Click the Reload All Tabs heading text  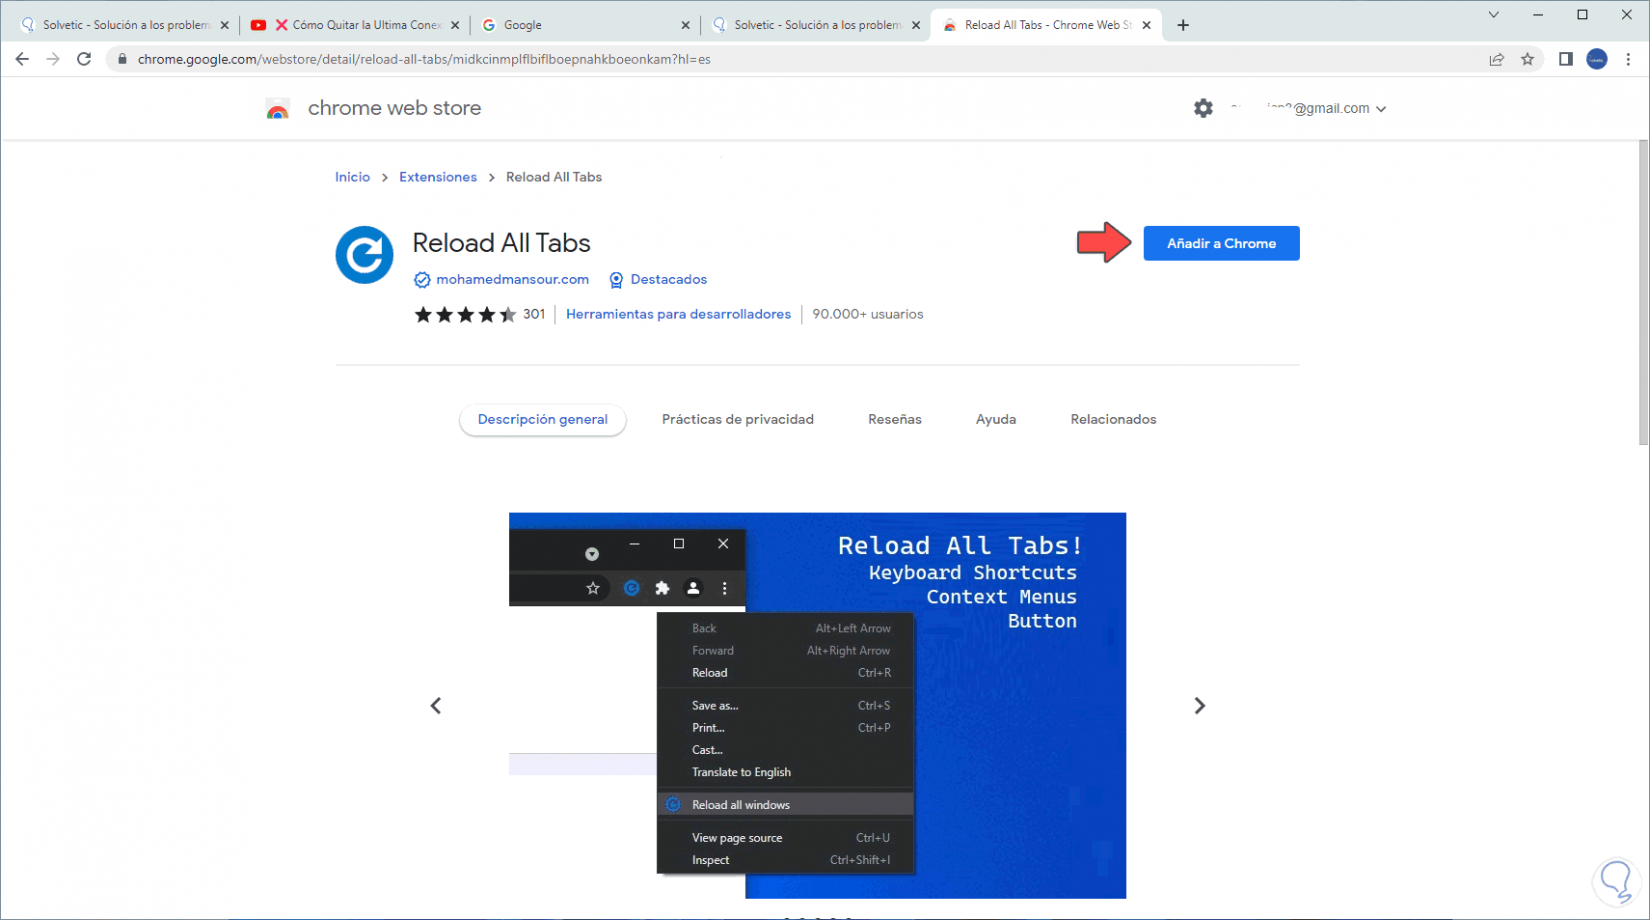click(x=501, y=243)
